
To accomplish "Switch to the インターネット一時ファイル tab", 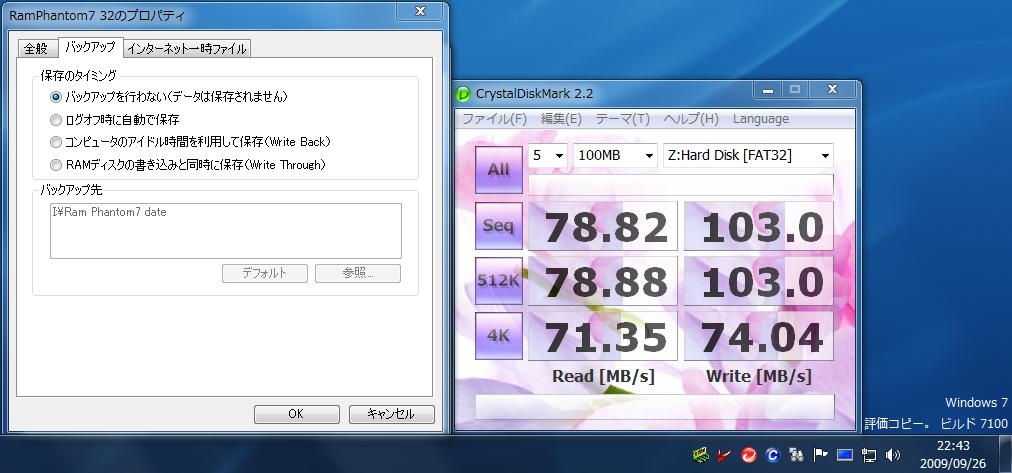I will (187, 48).
